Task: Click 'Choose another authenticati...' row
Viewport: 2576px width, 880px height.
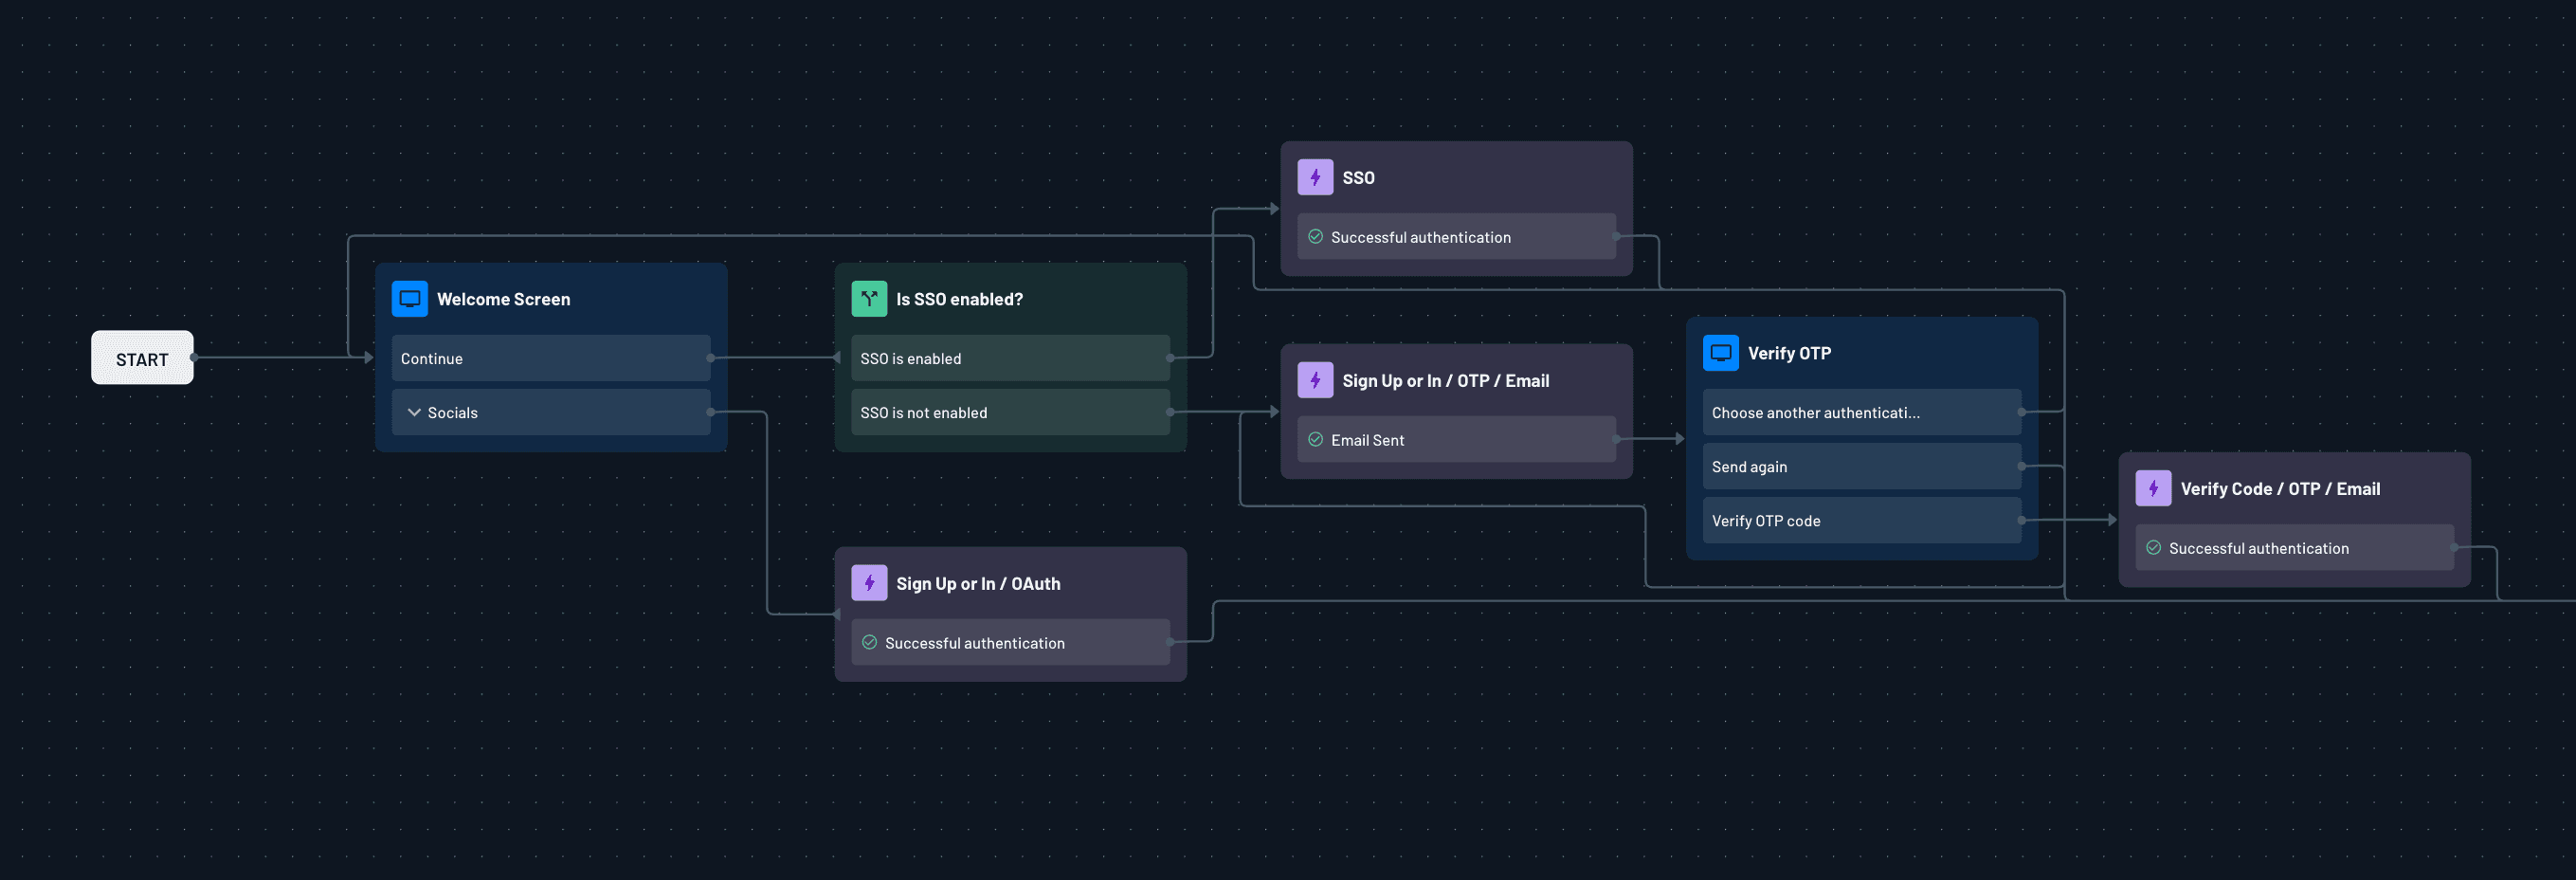Action: click(1860, 412)
